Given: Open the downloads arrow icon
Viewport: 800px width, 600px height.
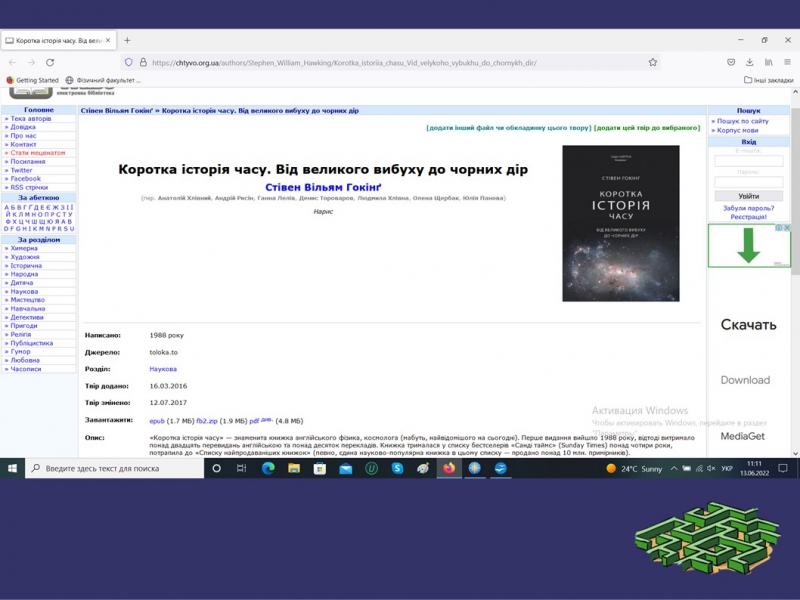Looking at the screenshot, I should pos(749,62).
